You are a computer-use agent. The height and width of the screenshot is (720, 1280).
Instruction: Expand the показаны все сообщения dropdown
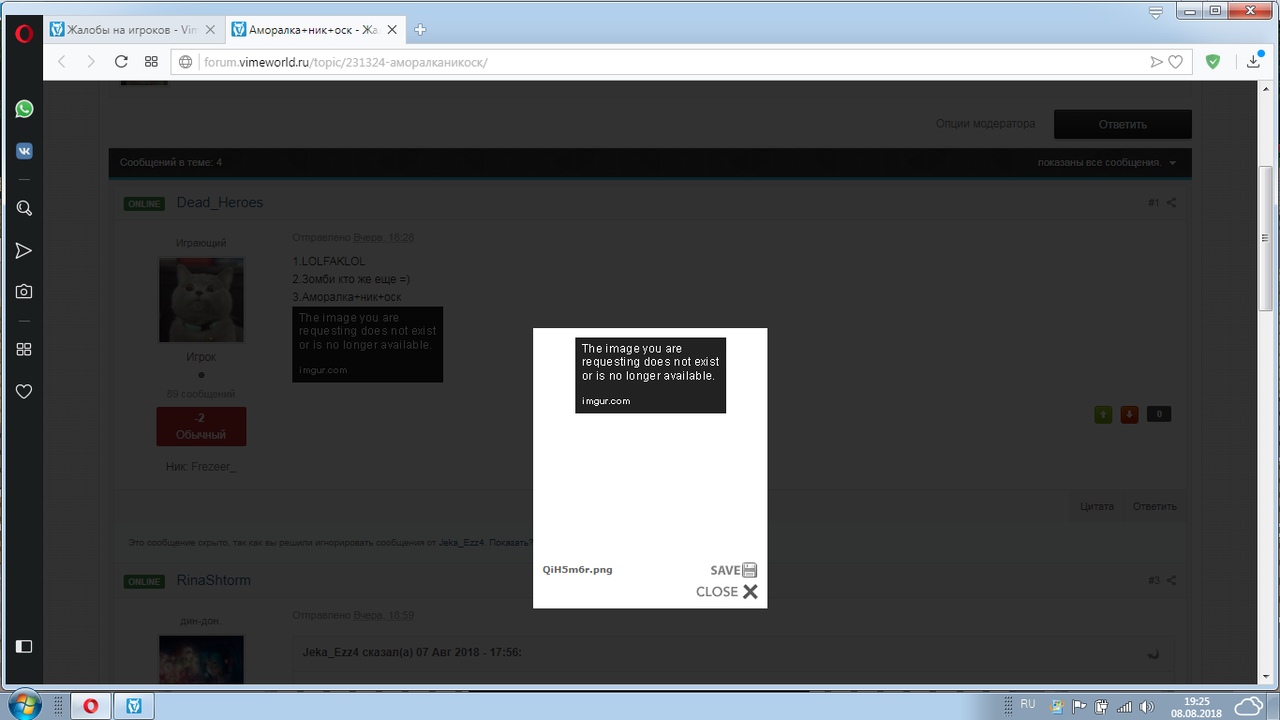coord(1106,163)
